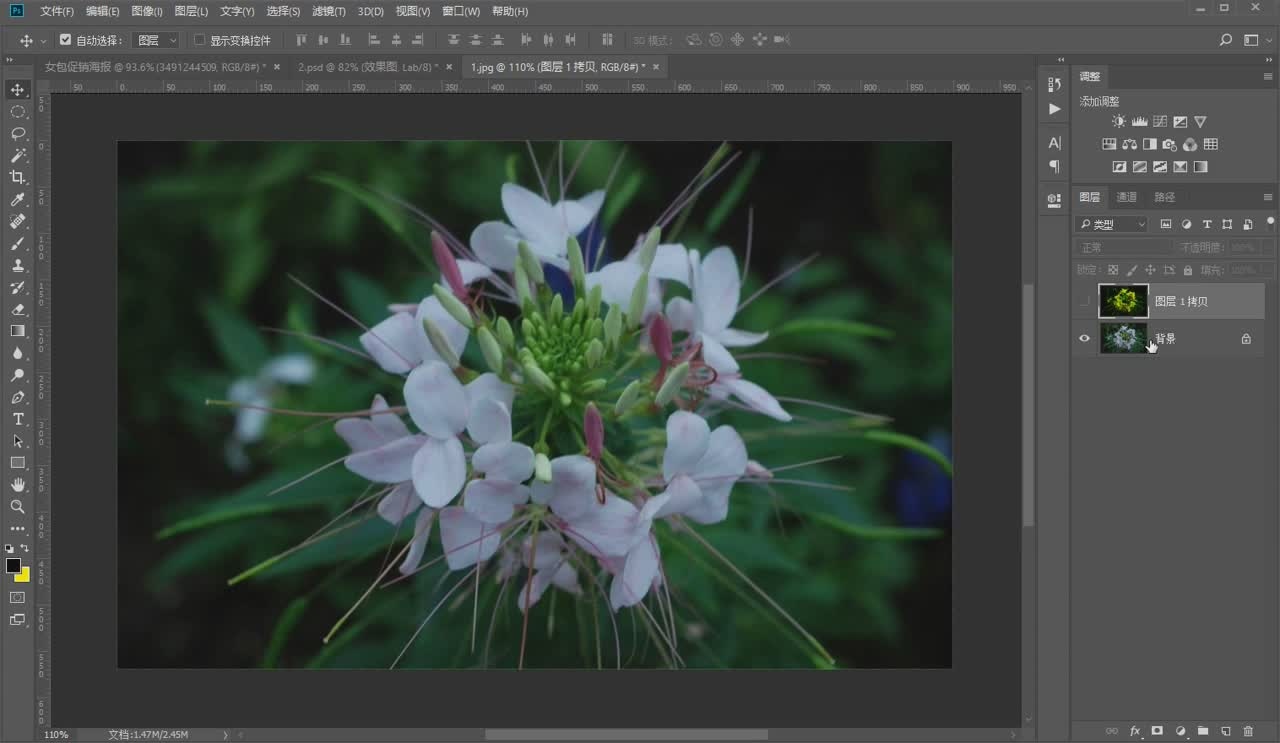Screen dimensions: 1280x743
Task: Select the Rectangle shape tool
Action: click(x=18, y=463)
